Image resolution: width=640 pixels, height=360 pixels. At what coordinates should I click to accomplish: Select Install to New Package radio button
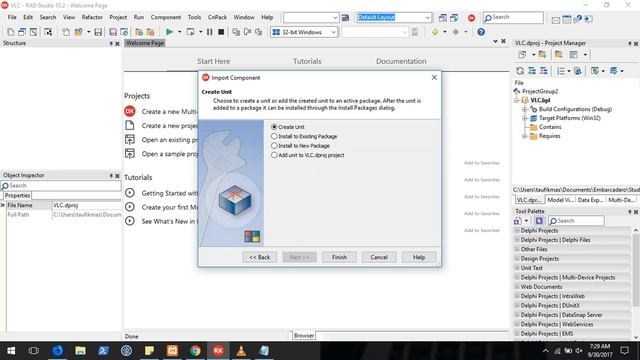[x=274, y=146]
